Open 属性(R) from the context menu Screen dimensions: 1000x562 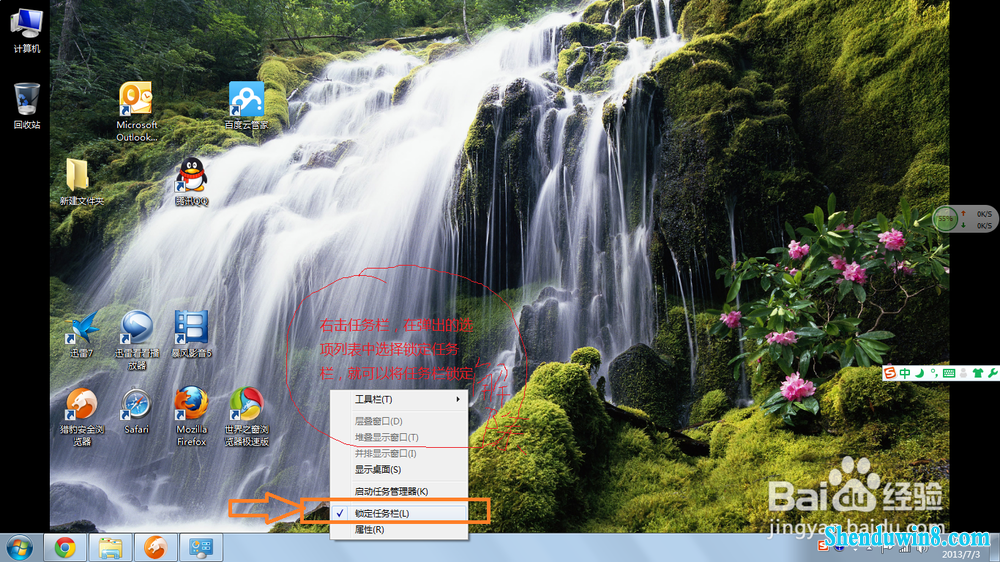[399, 529]
